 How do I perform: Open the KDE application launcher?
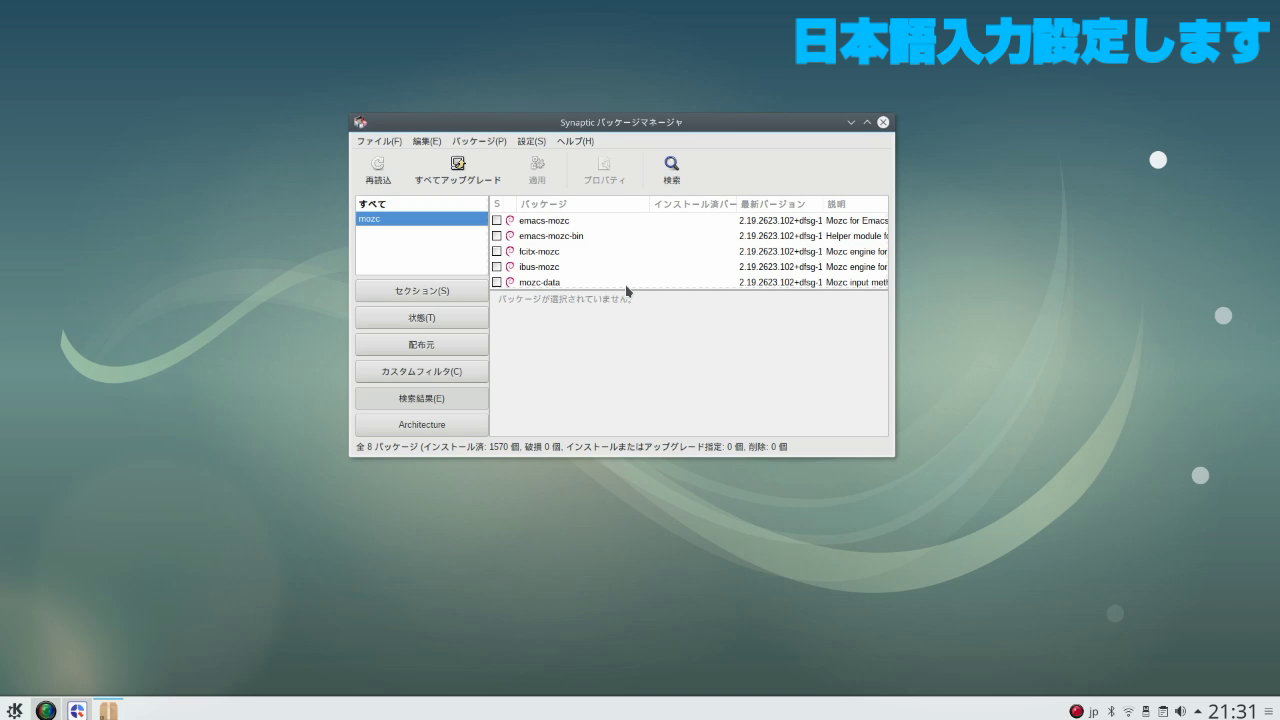pos(15,710)
